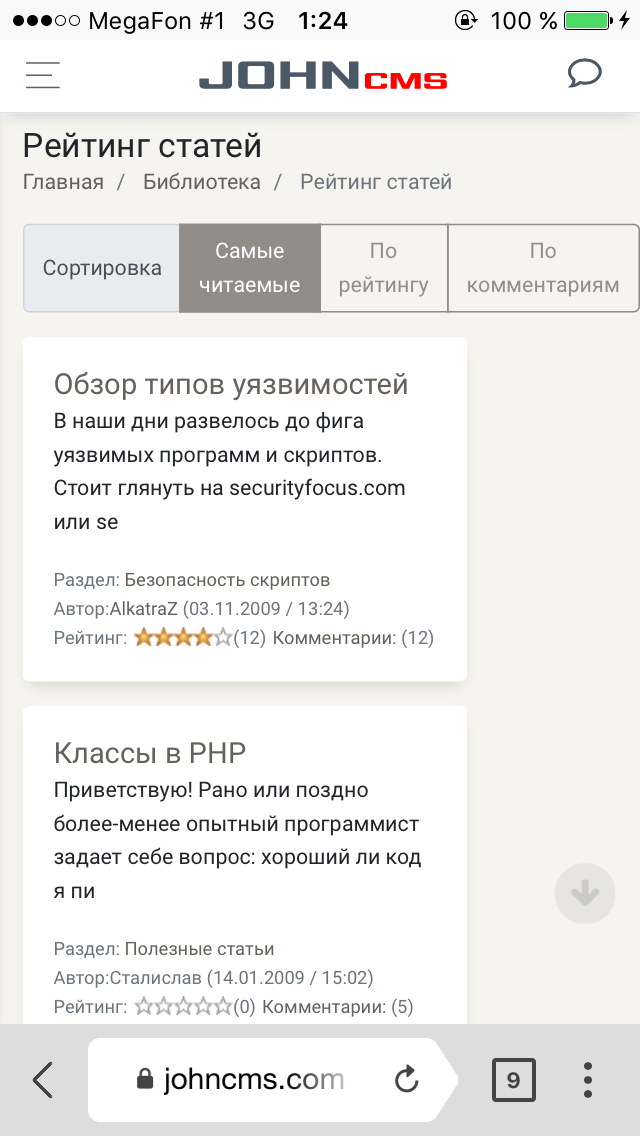This screenshot has width=640, height=1136.
Task: Open the "Безопасность скриптов" section link
Action: click(x=227, y=580)
